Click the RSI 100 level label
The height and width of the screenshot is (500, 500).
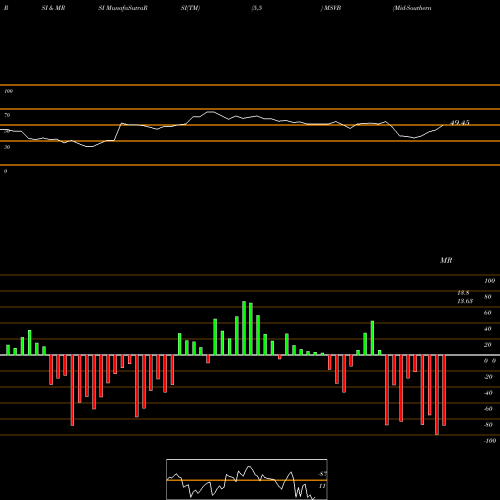[x=8, y=91]
